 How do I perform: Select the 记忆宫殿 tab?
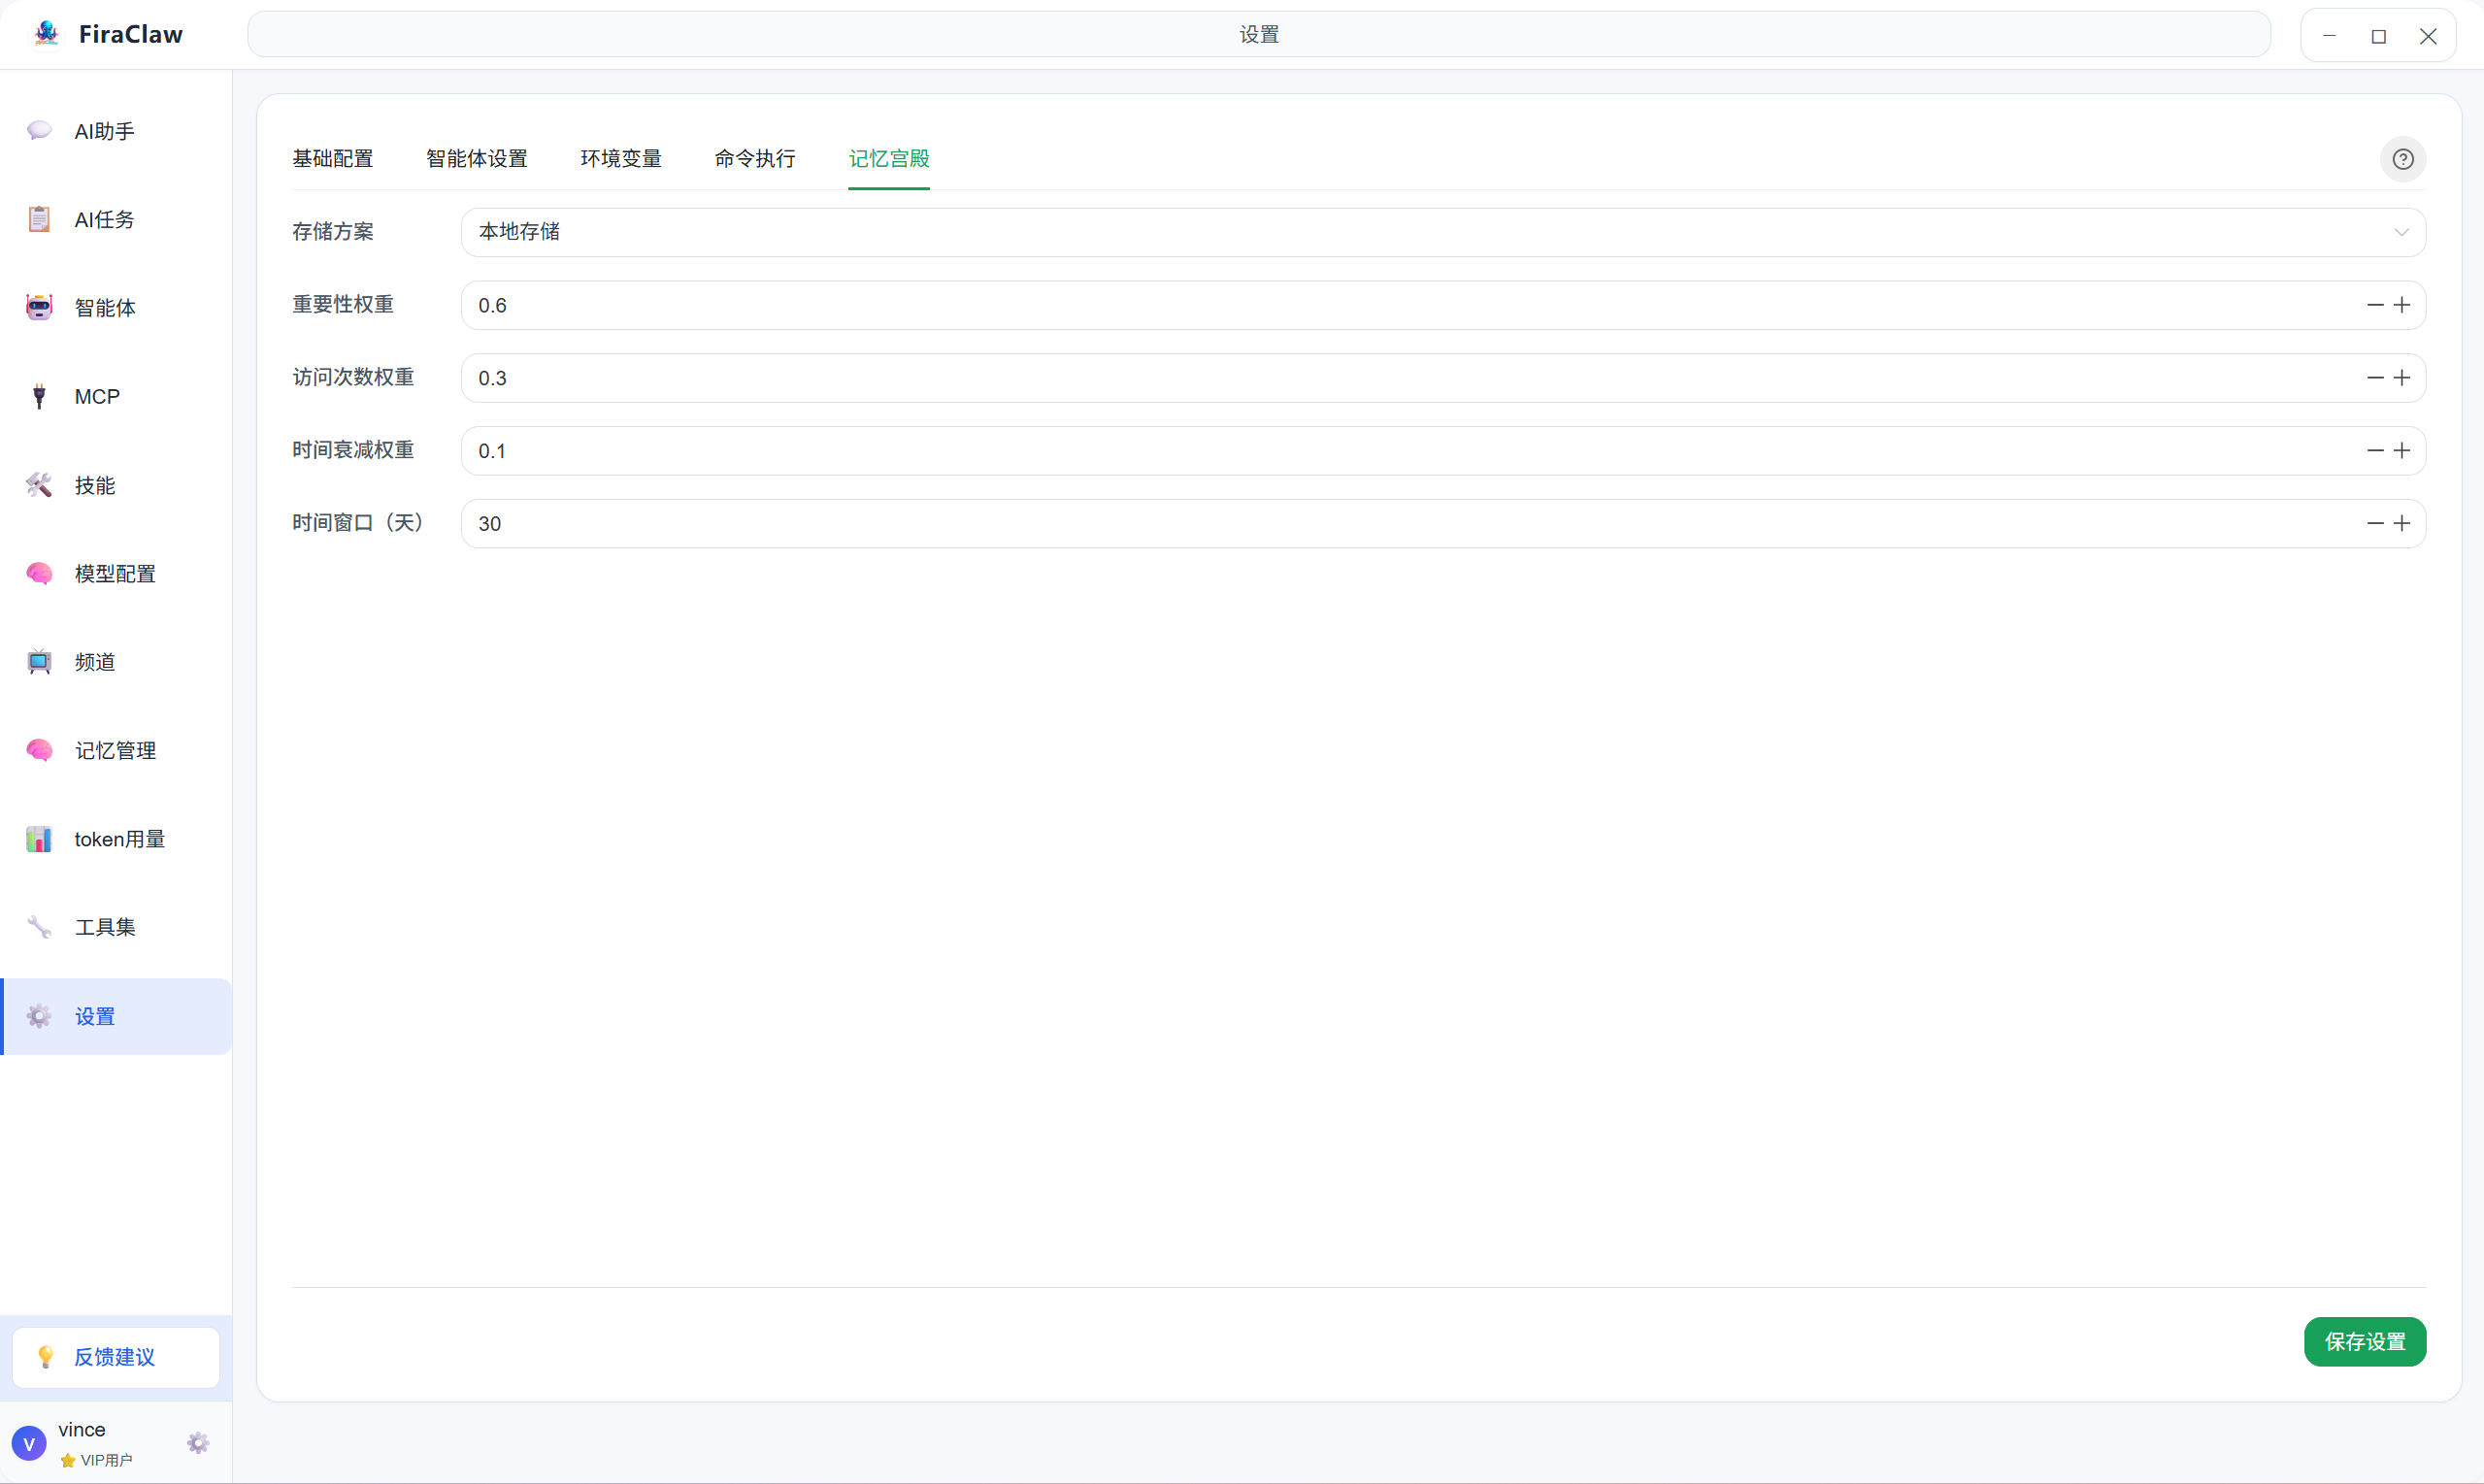pos(889,159)
